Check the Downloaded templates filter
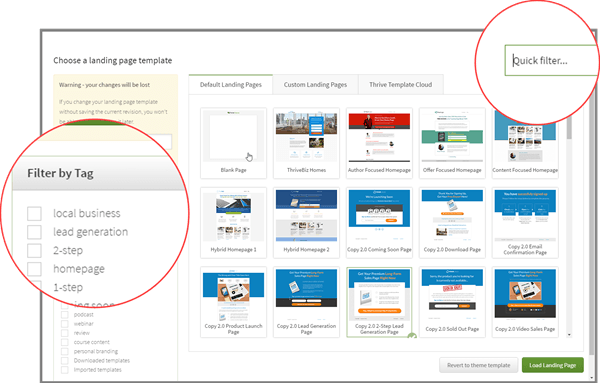The image size is (600, 383). coord(65,360)
